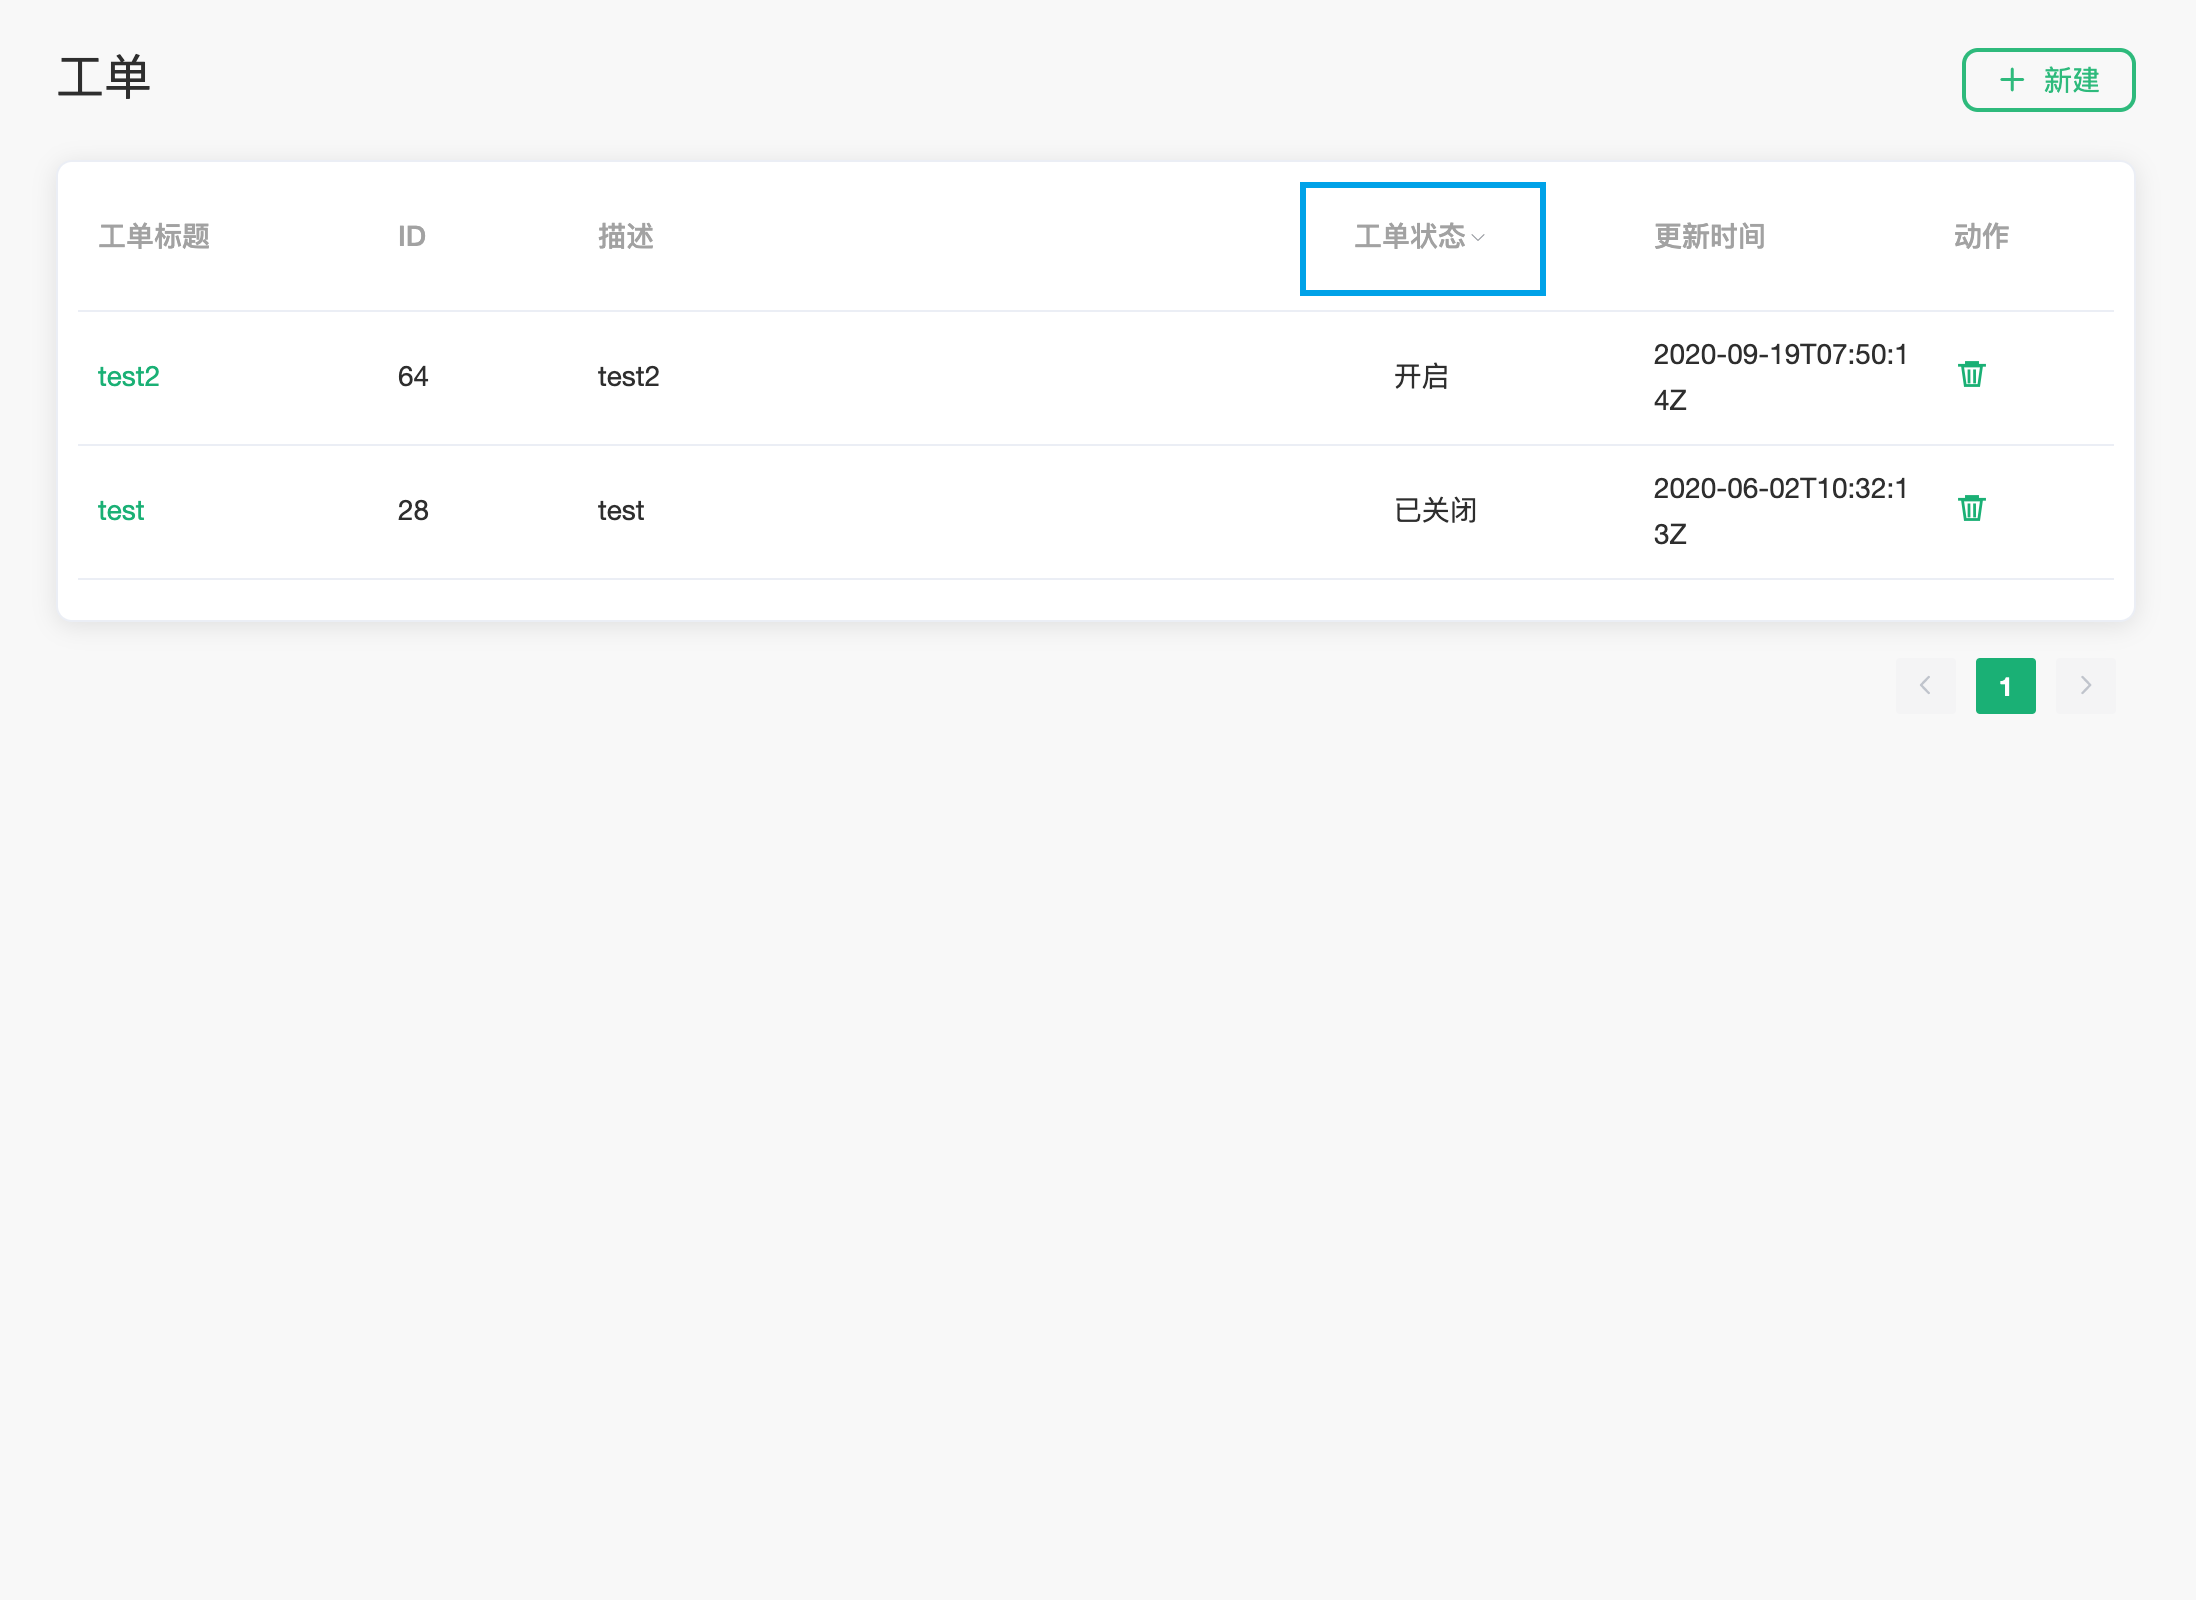
Task: Create a new ticket with 新建
Action: click(2069, 80)
